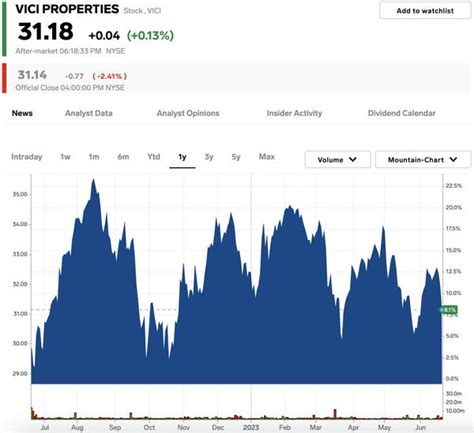This screenshot has height=433, width=474.
Task: Select Intraday chart range
Action: click(x=27, y=157)
